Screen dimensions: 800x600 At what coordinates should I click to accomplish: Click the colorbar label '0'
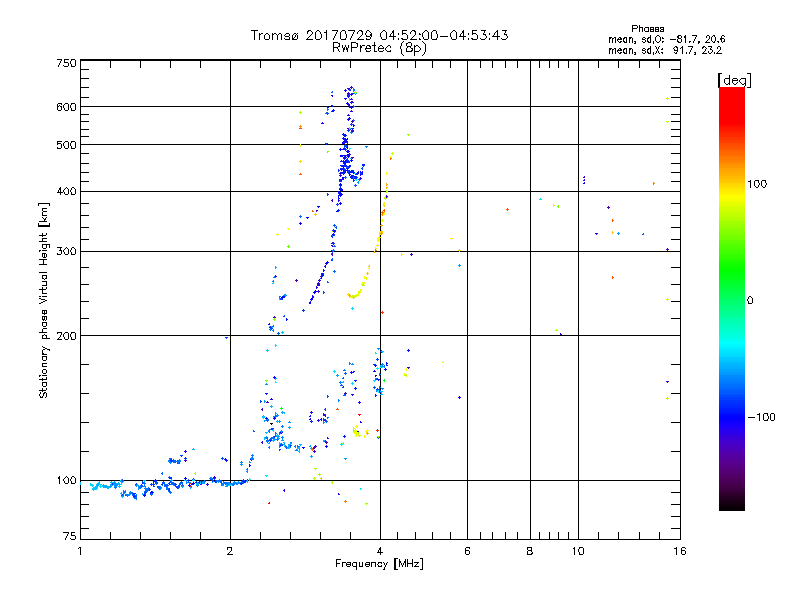(x=749, y=301)
